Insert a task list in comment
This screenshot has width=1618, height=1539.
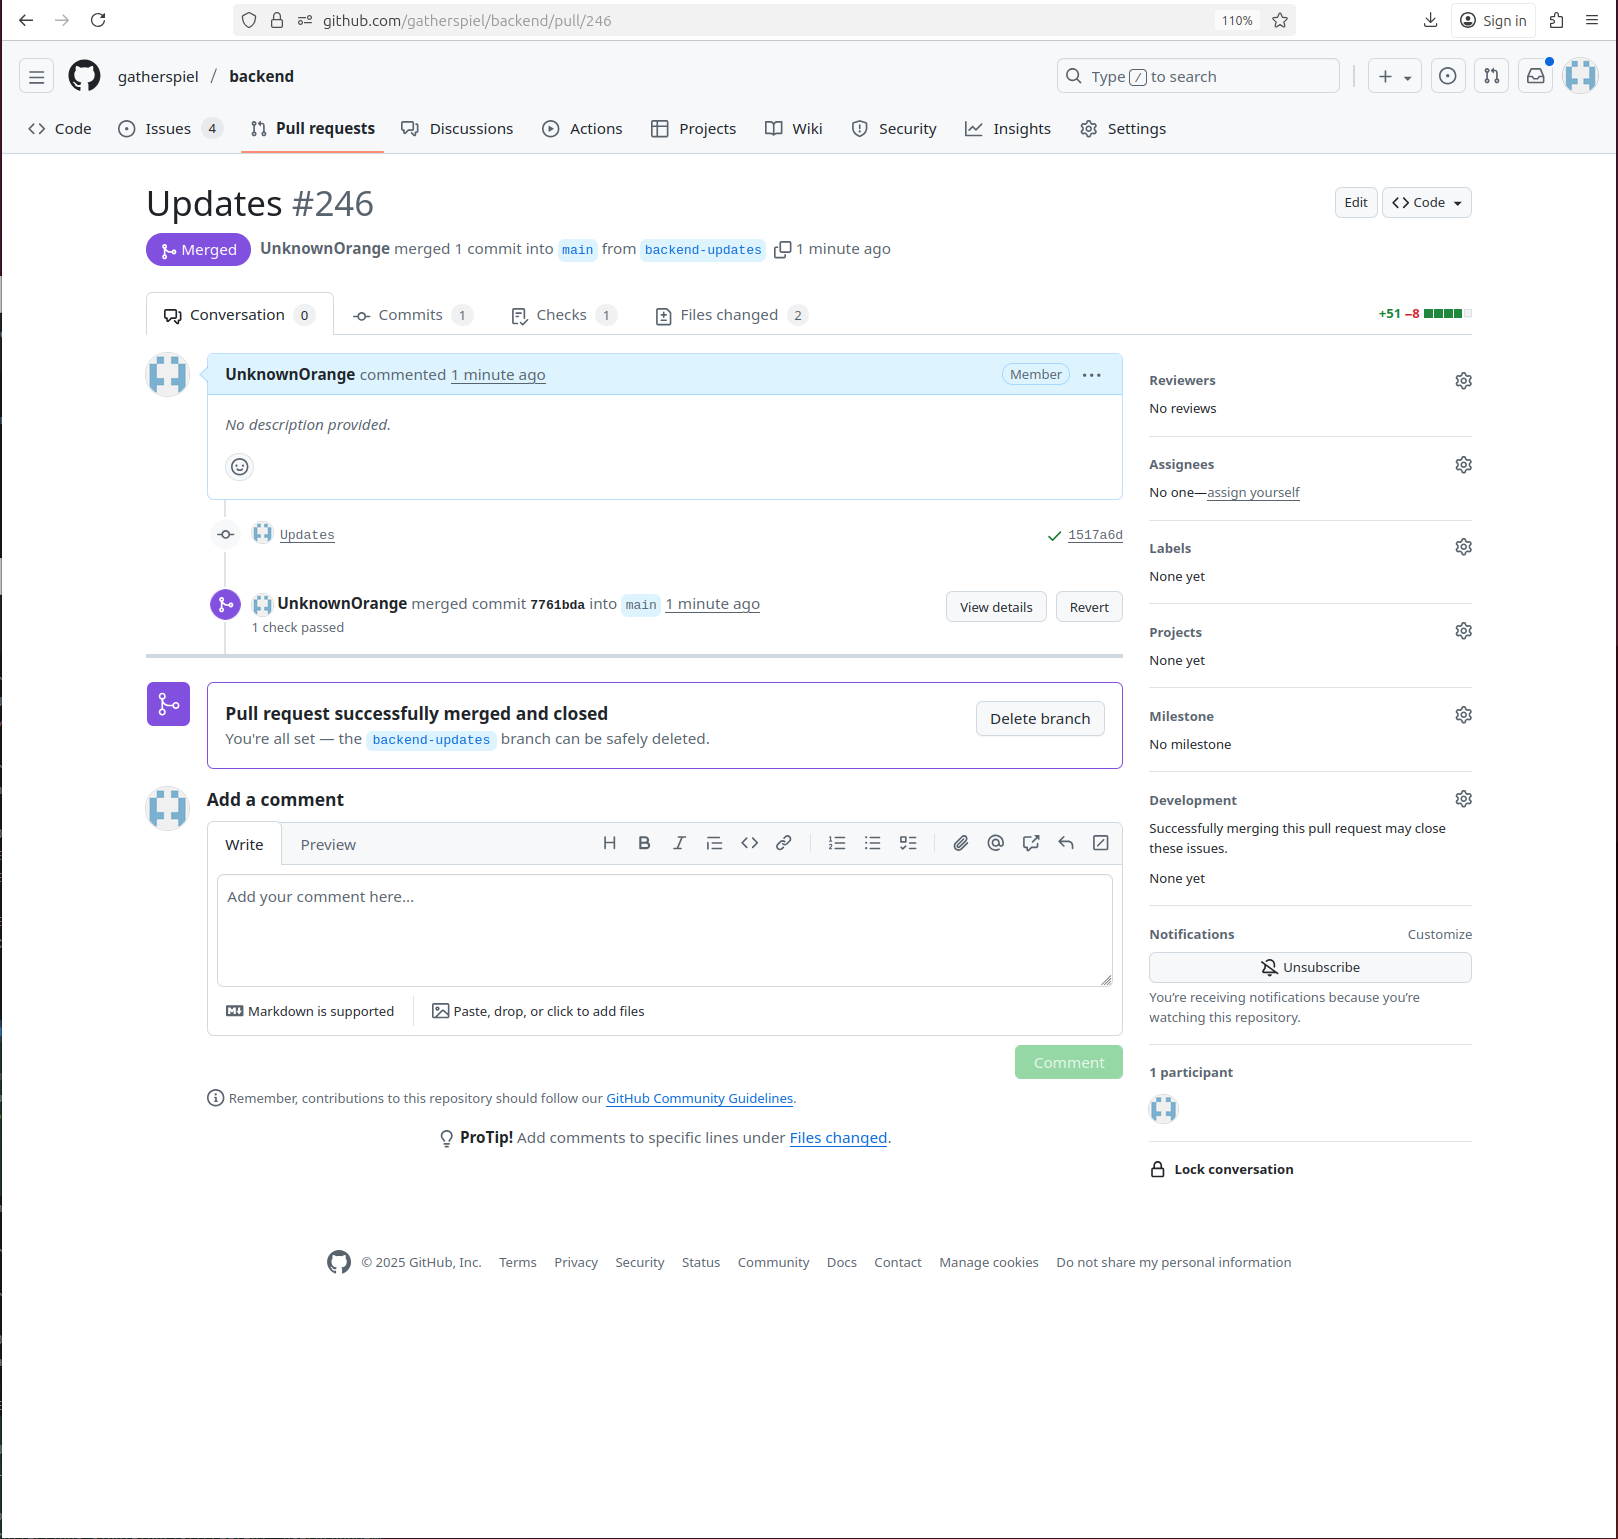pos(908,843)
